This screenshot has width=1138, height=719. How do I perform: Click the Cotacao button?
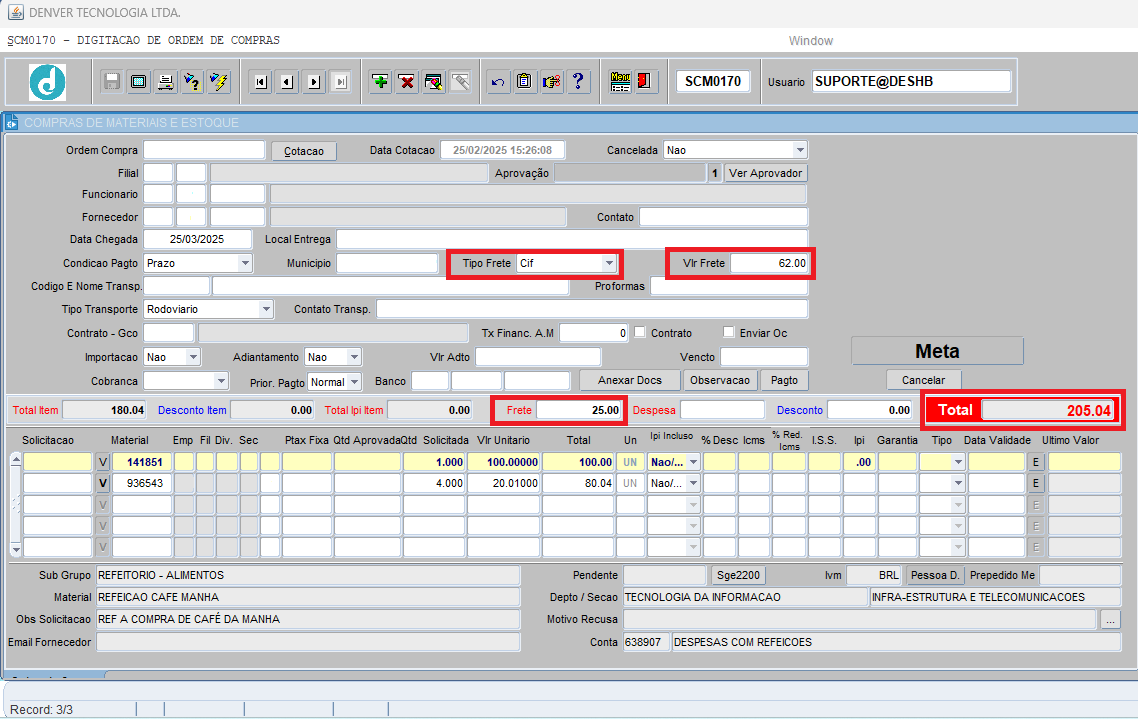click(304, 151)
